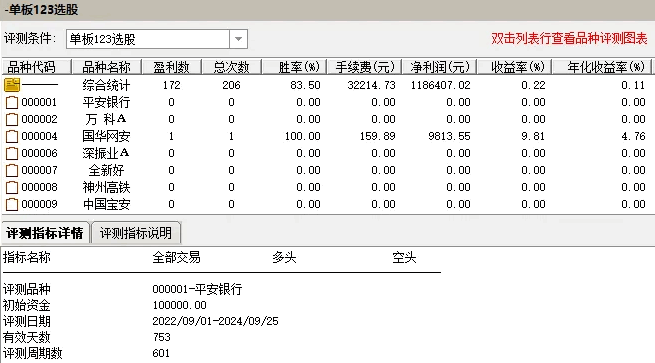This screenshot has height=363, width=655.
Task: Sort by the 品种名称 column header
Action: click(x=107, y=67)
